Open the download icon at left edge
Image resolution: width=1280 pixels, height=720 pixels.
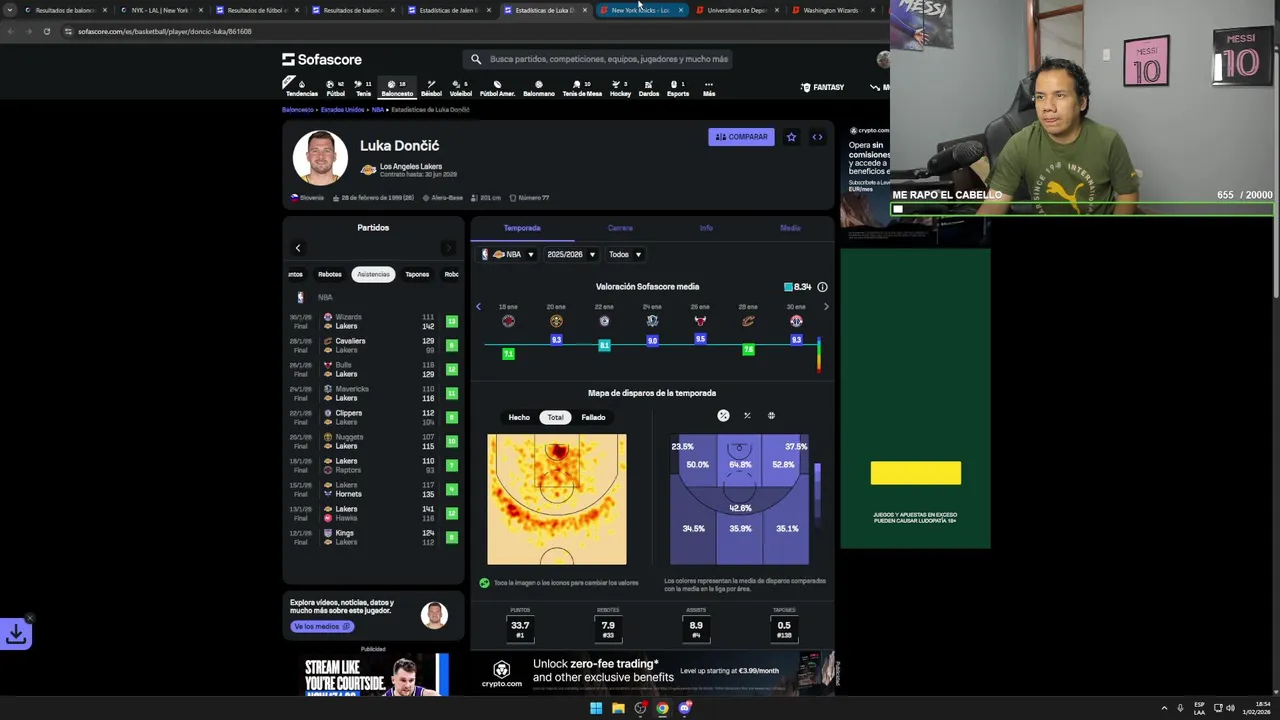point(16,634)
